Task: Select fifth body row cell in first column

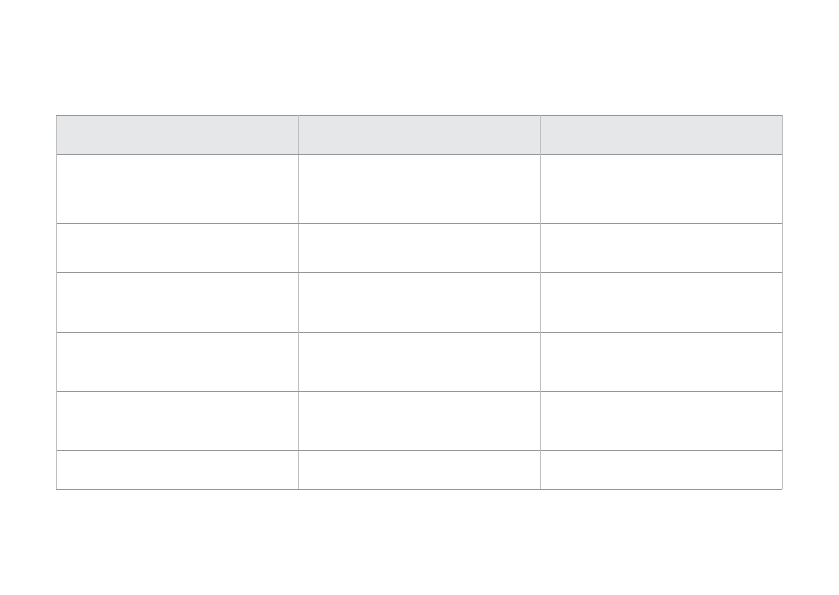Action: [x=177, y=421]
